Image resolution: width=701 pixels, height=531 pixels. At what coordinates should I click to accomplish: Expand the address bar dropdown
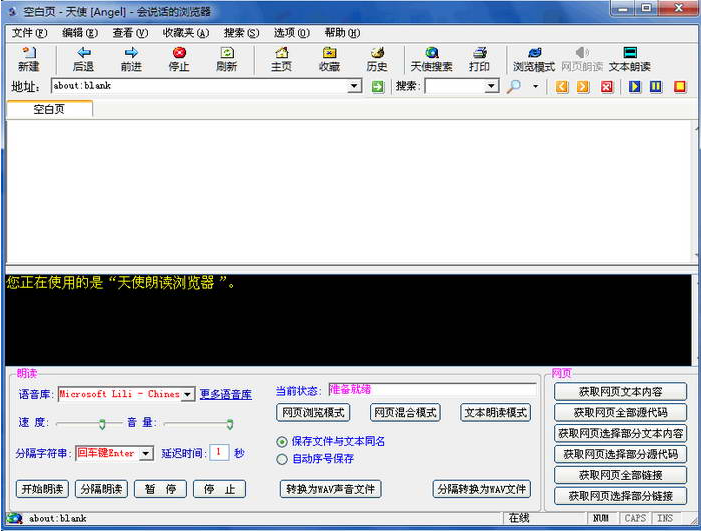coord(355,86)
